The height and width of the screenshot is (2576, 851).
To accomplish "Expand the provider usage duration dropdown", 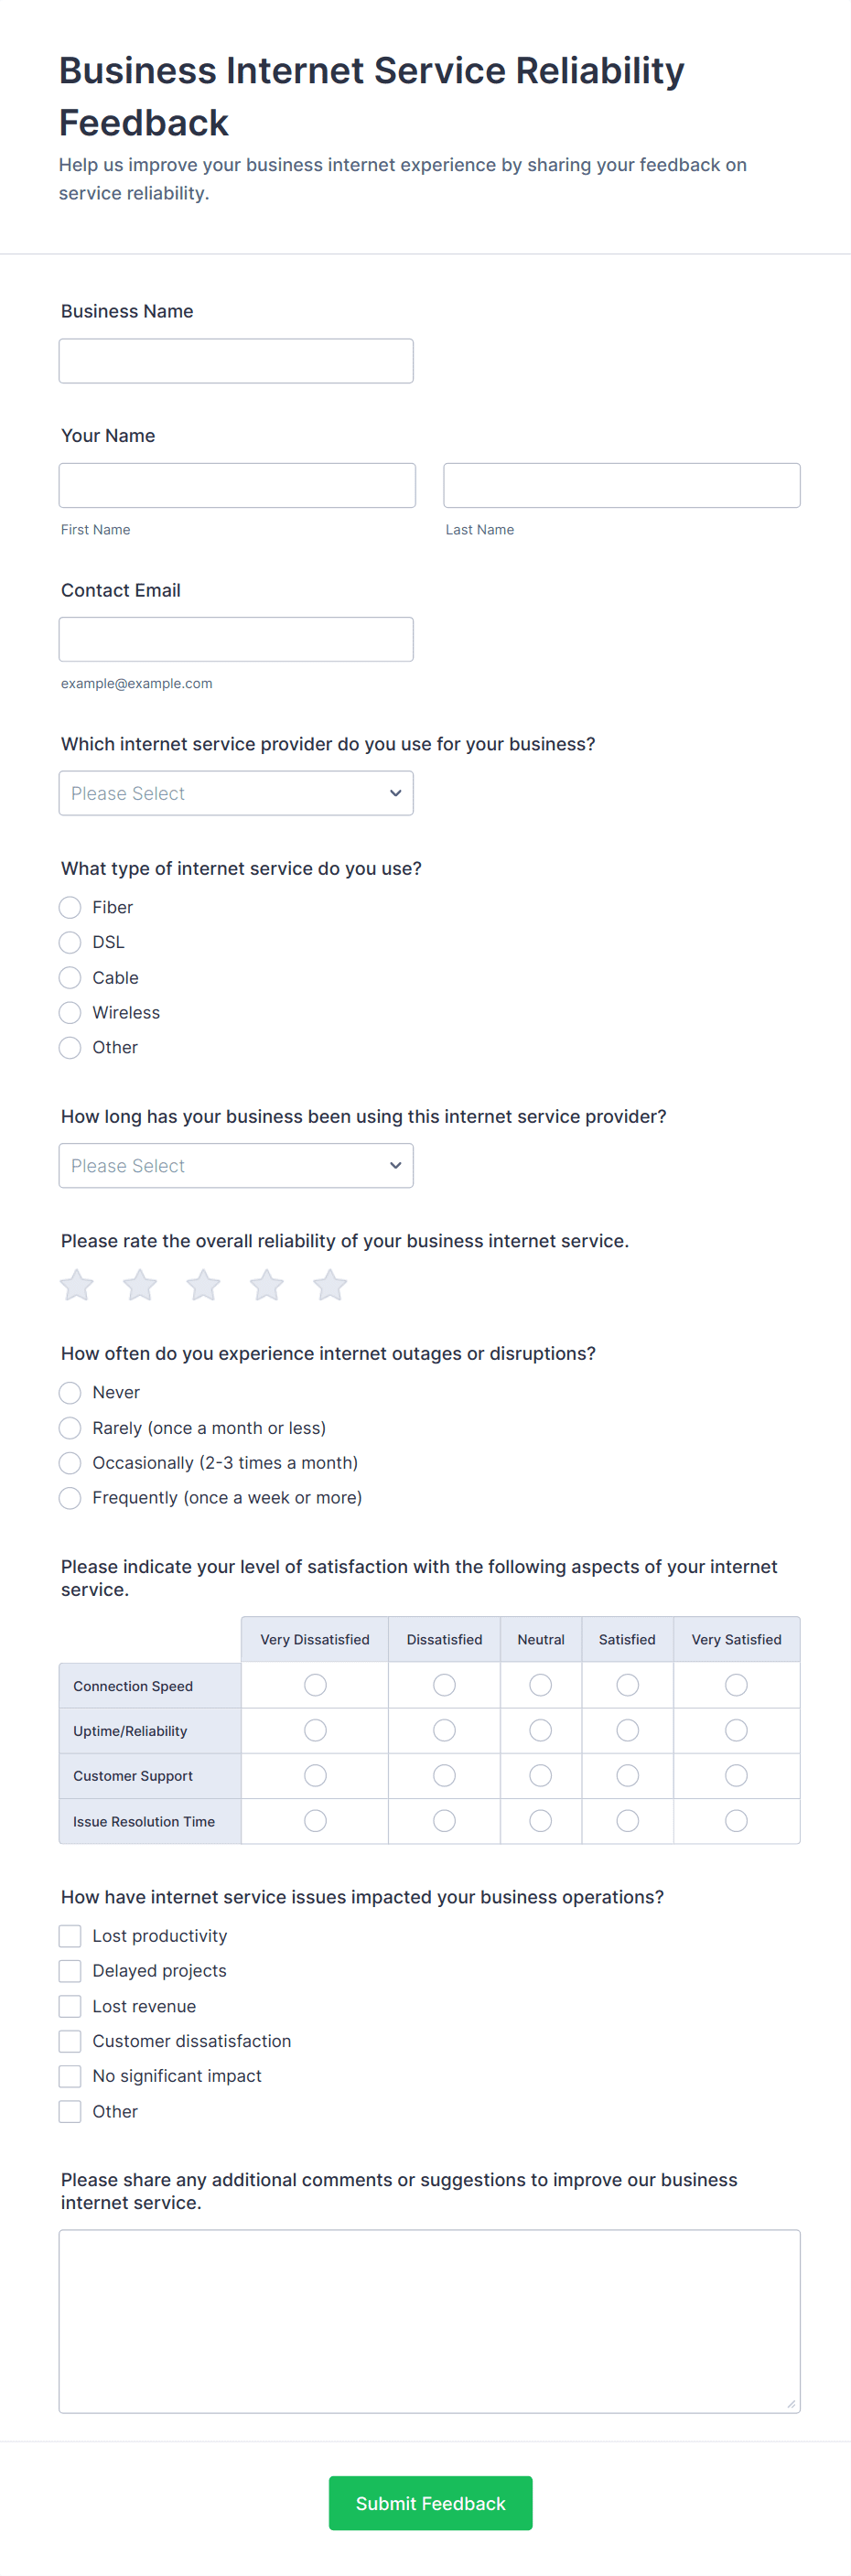I will click(x=235, y=1166).
